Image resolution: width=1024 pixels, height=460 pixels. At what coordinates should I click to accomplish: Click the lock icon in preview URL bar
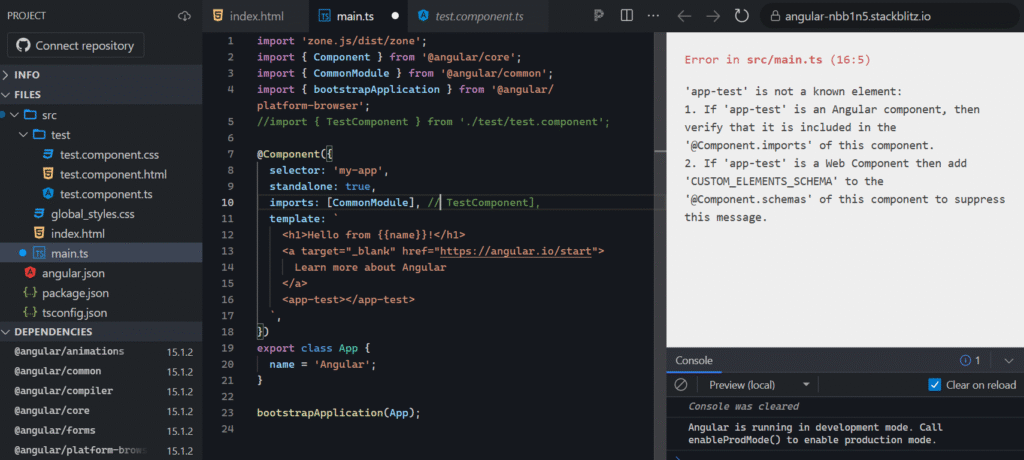(x=775, y=16)
